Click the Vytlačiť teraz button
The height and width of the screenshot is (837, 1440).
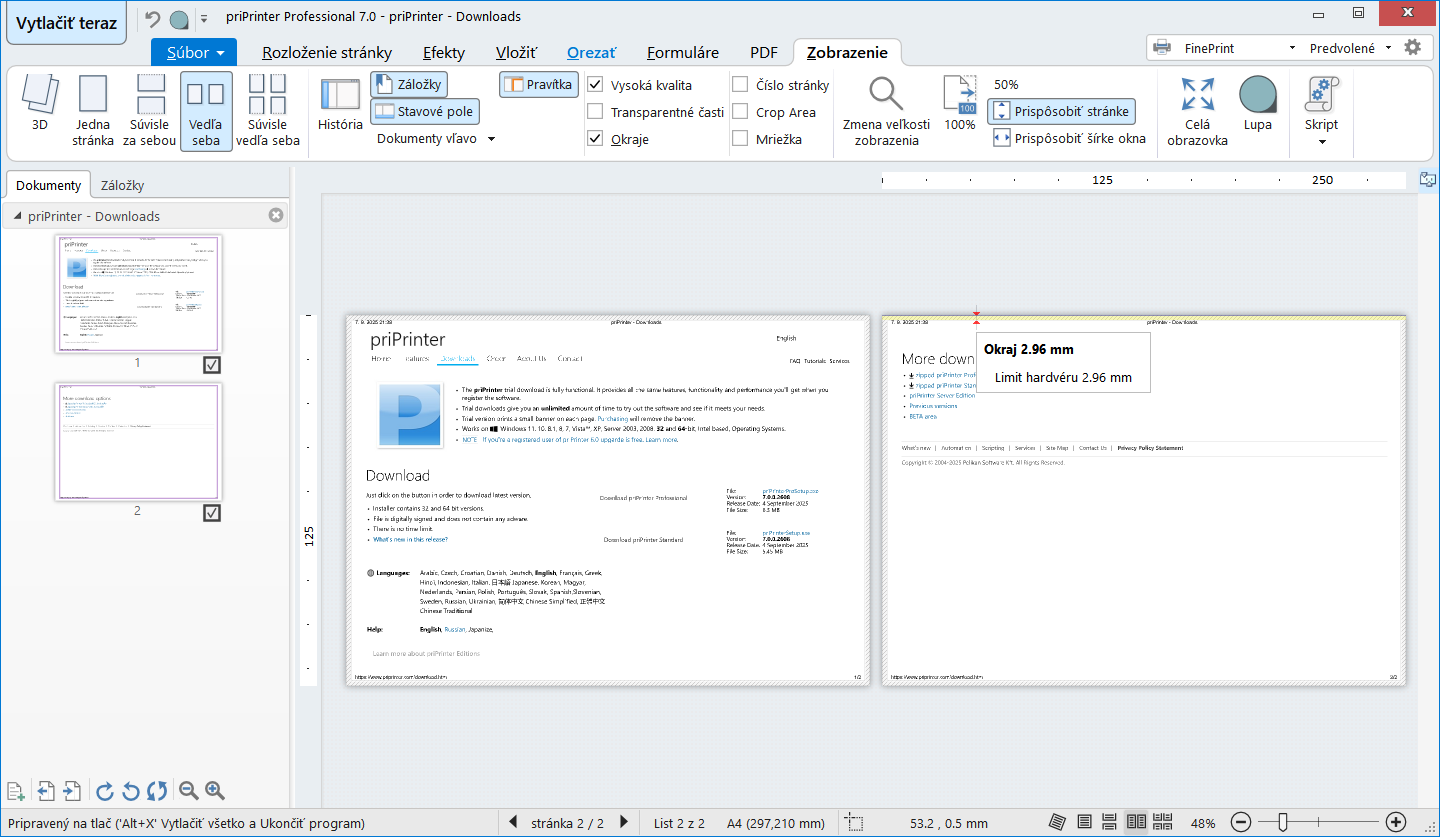[x=66, y=23]
